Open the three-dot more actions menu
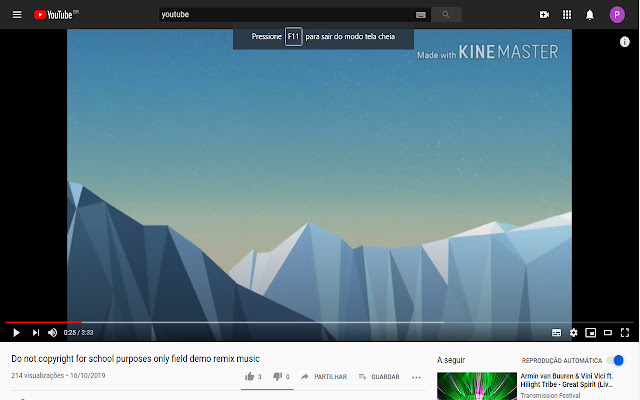This screenshot has height=400, width=640. (x=416, y=377)
